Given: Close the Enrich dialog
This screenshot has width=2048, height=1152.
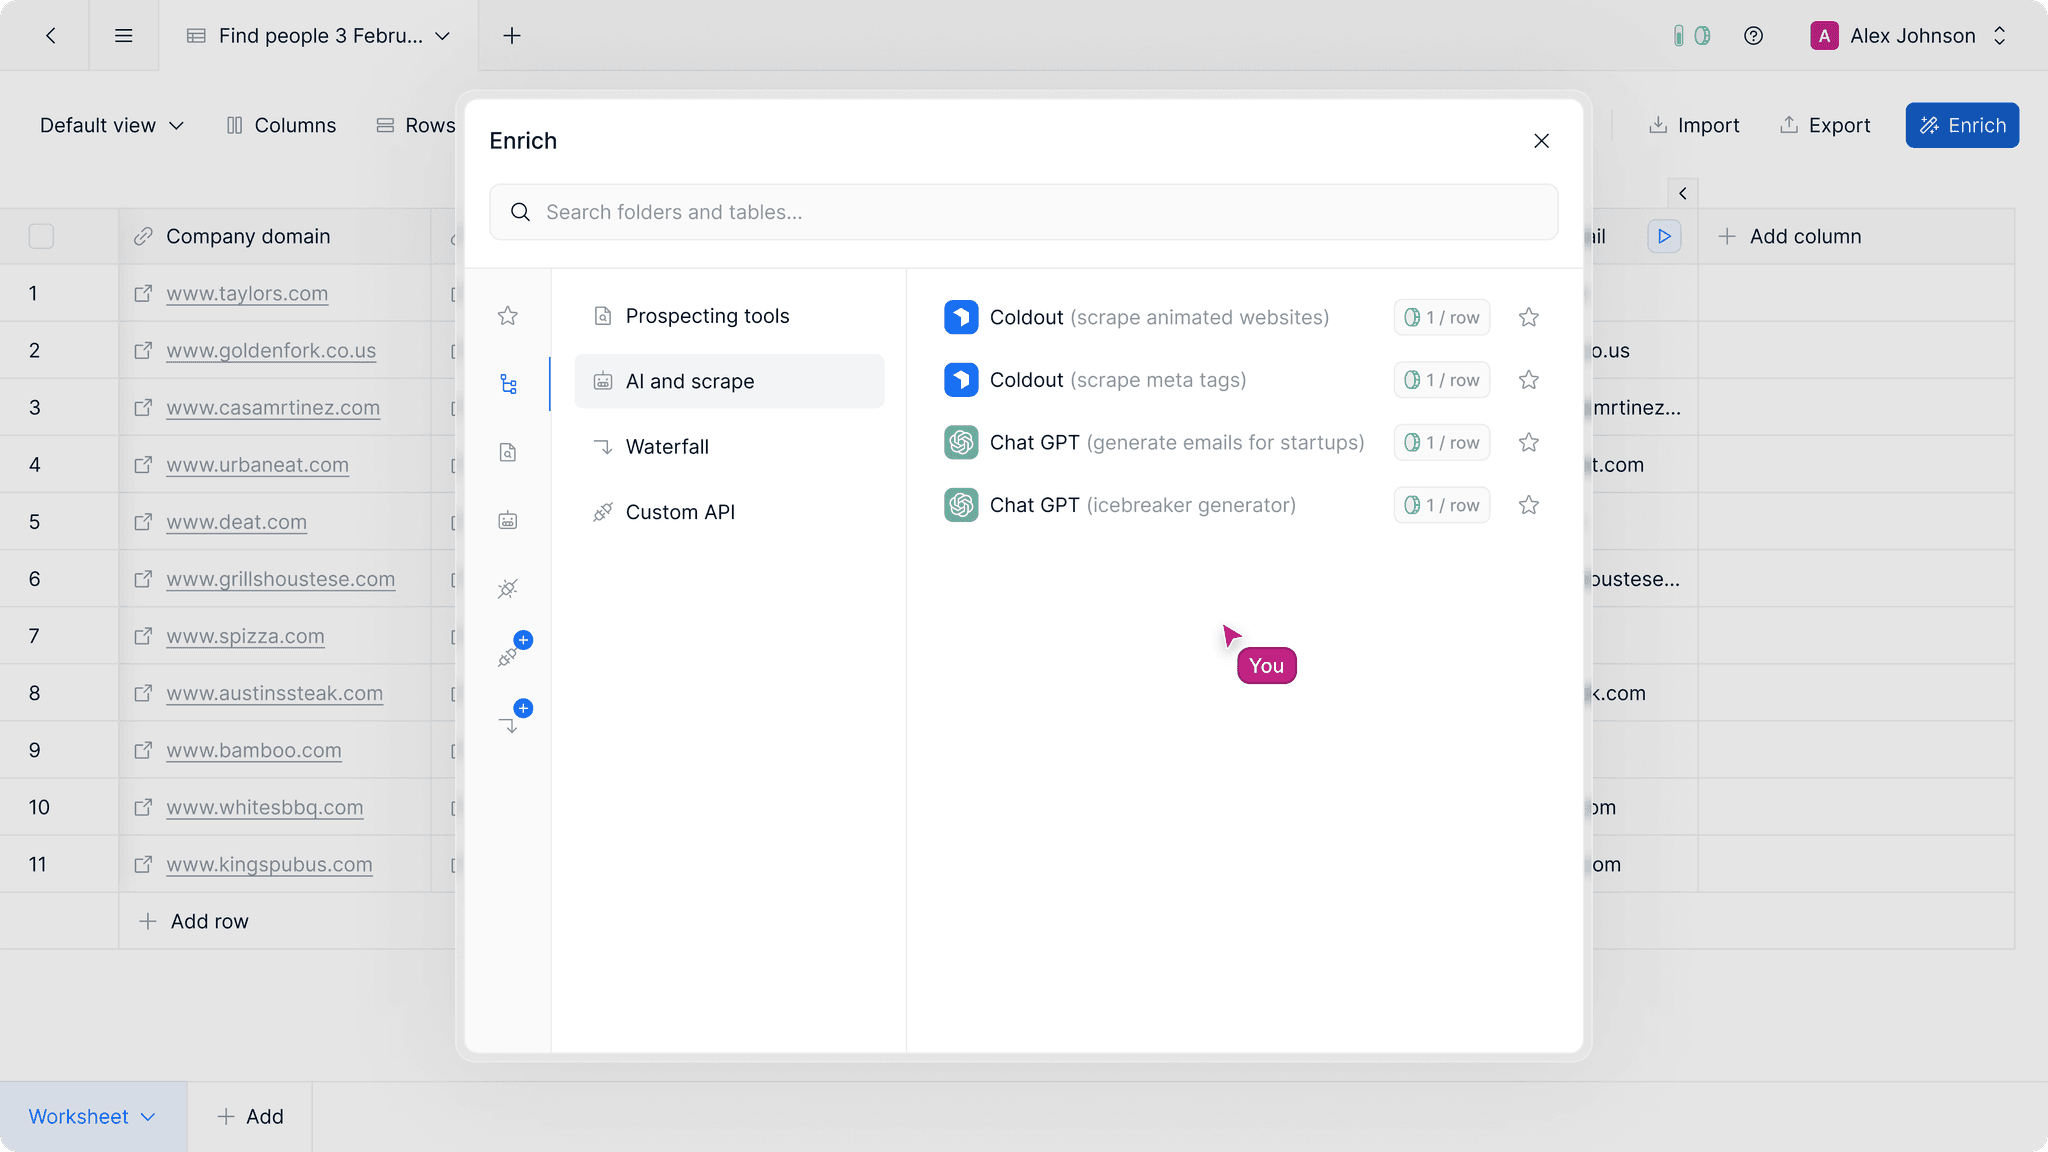Looking at the screenshot, I should point(1541,141).
